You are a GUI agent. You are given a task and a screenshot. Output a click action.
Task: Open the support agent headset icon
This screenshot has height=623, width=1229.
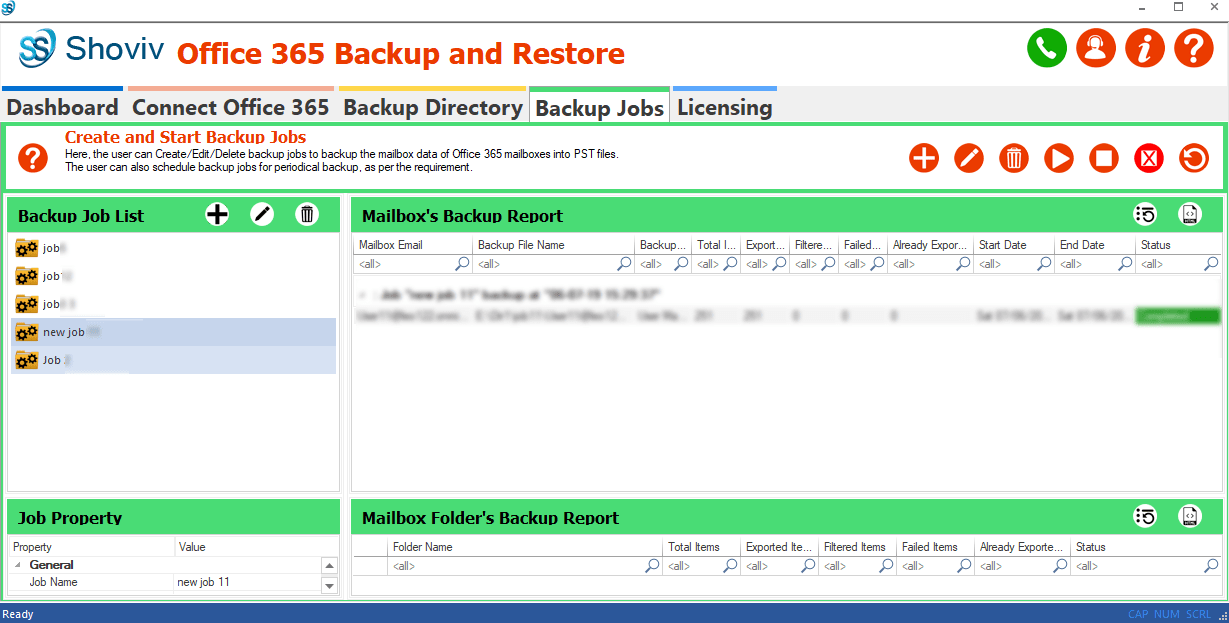(1096, 49)
